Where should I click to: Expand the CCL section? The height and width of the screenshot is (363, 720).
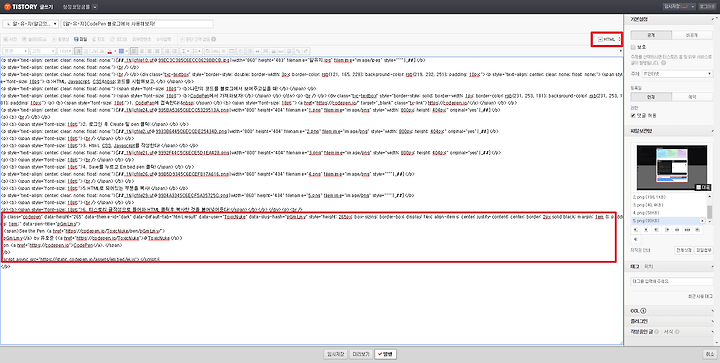point(672,311)
